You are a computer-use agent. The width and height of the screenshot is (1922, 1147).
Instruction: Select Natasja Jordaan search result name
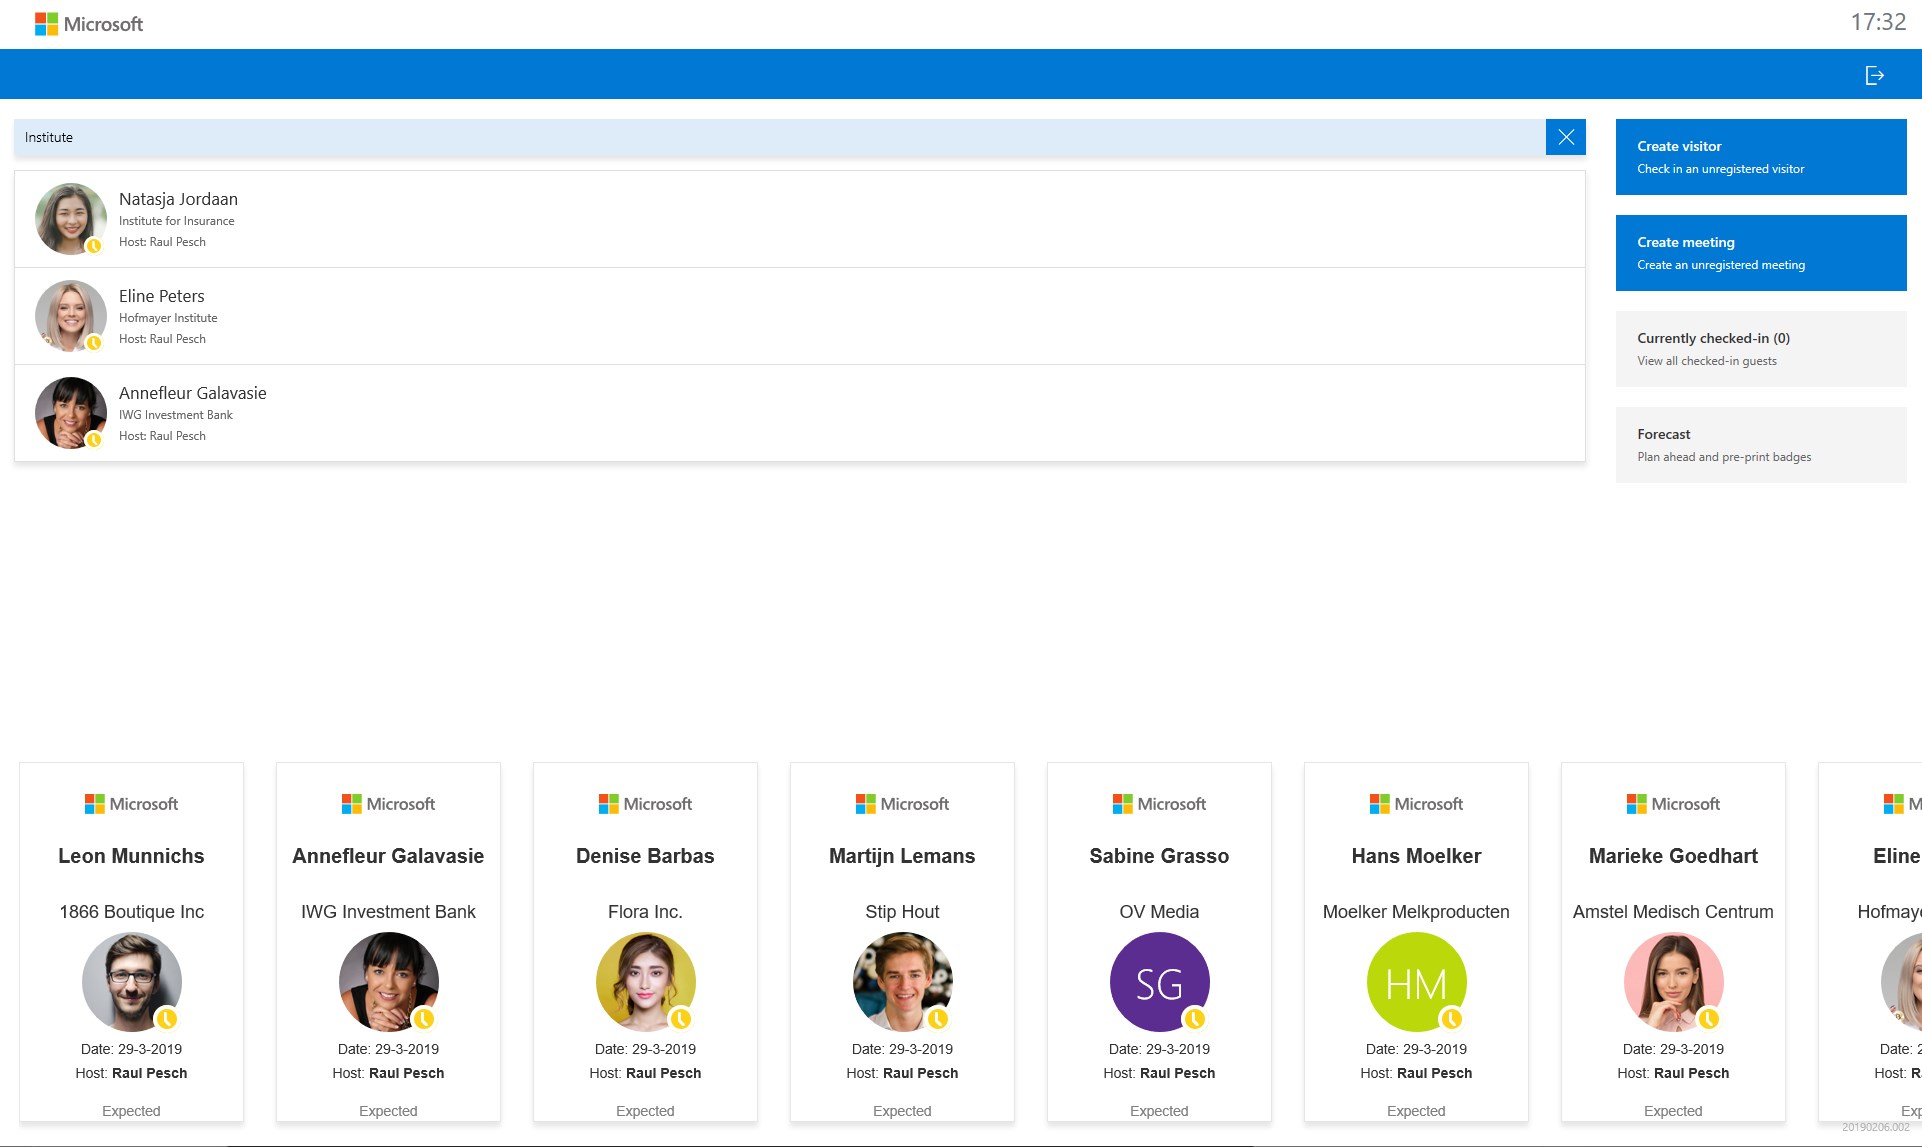point(178,199)
